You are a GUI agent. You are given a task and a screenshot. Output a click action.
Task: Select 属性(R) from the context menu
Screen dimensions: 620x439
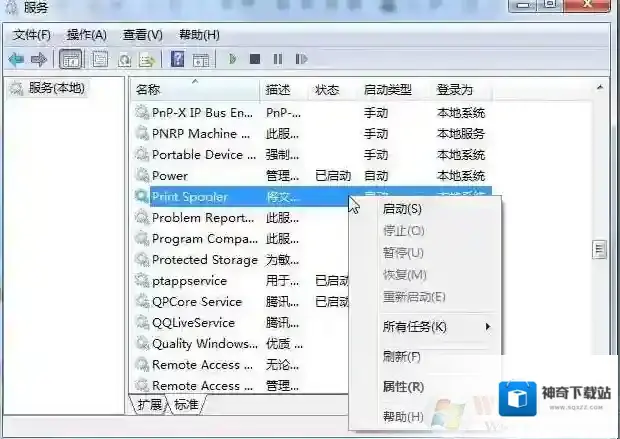click(402, 386)
